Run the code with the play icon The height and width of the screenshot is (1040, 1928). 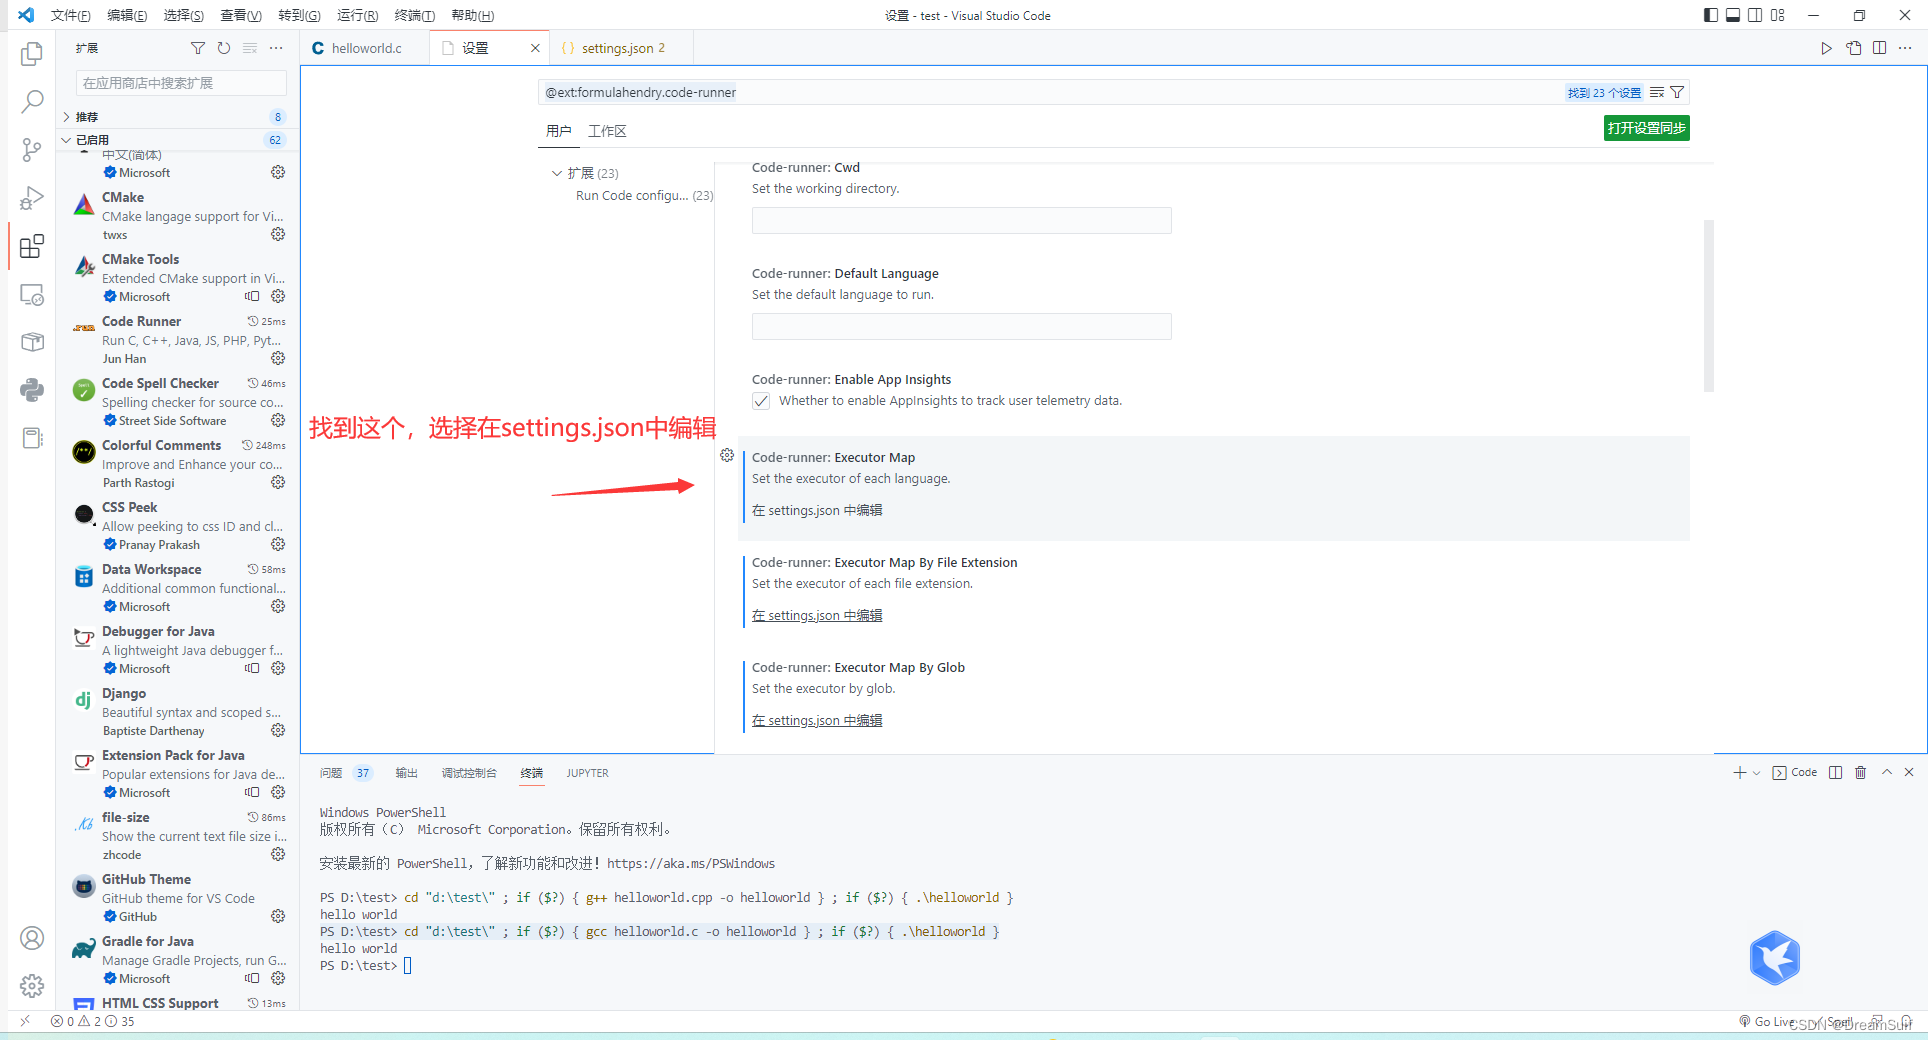1826,48
